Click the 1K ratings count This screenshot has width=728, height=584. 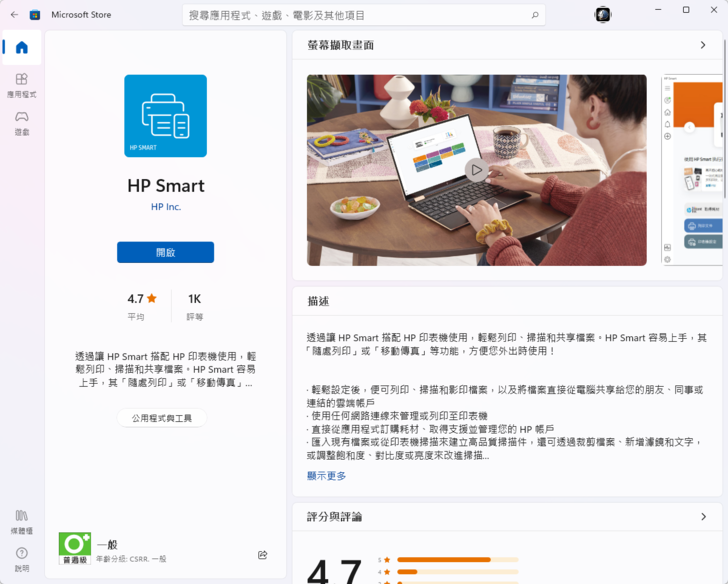tap(195, 298)
